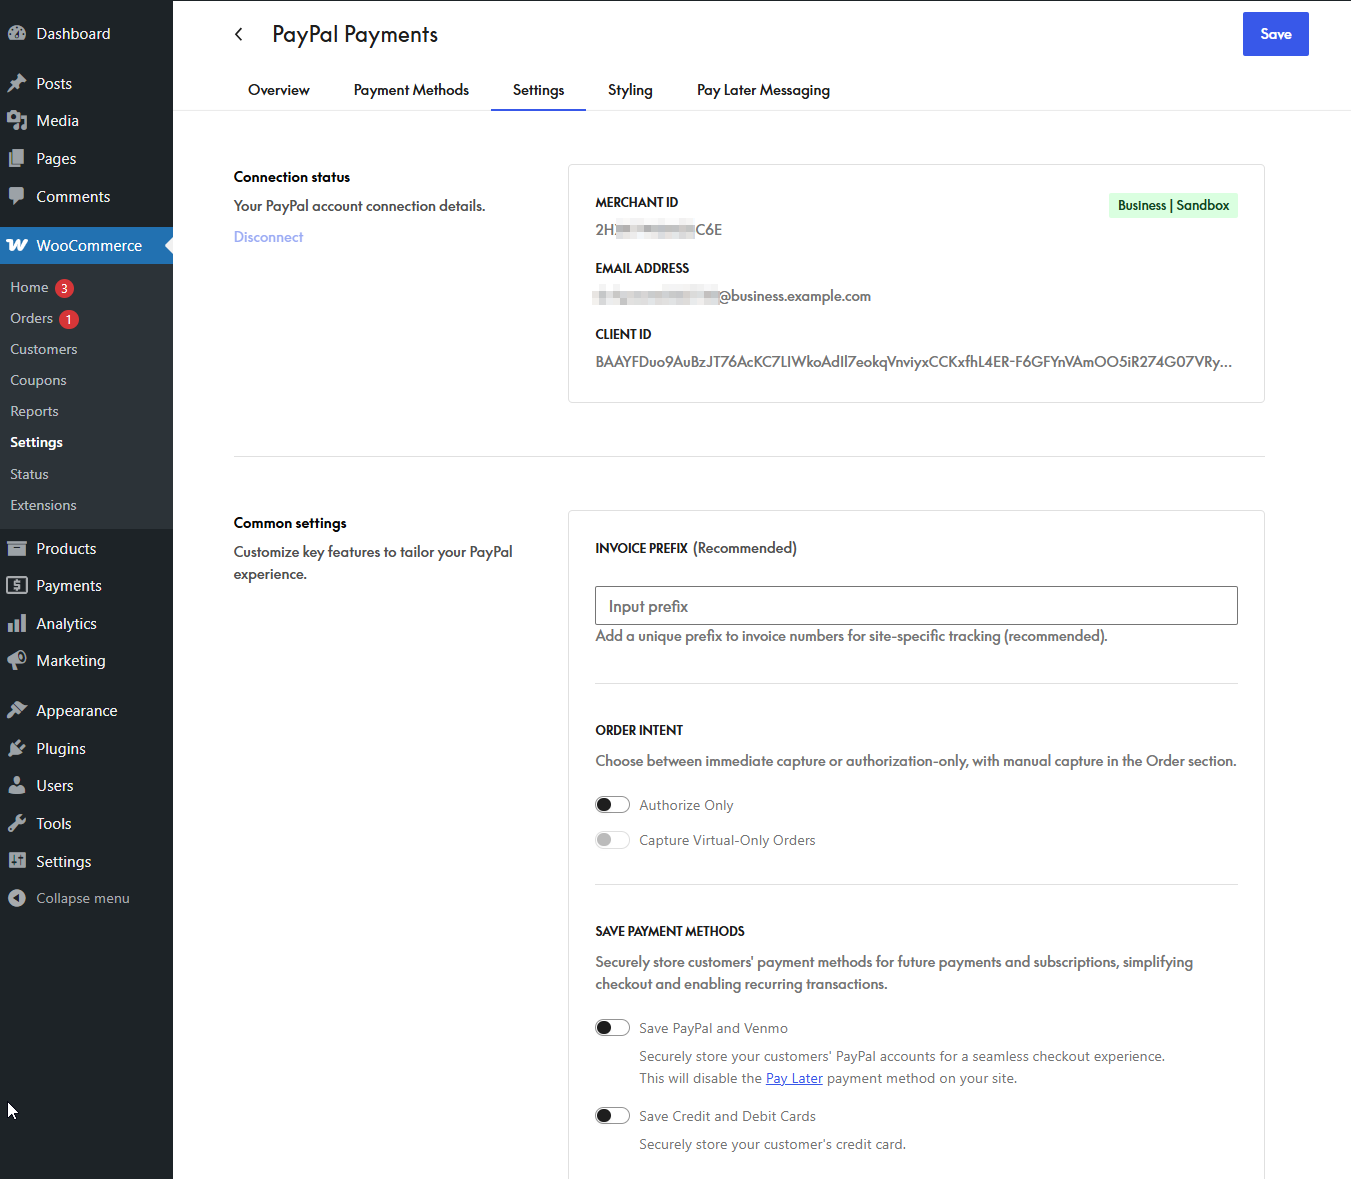Image resolution: width=1351 pixels, height=1179 pixels.
Task: Click the Plugins icon
Action: pos(18,748)
